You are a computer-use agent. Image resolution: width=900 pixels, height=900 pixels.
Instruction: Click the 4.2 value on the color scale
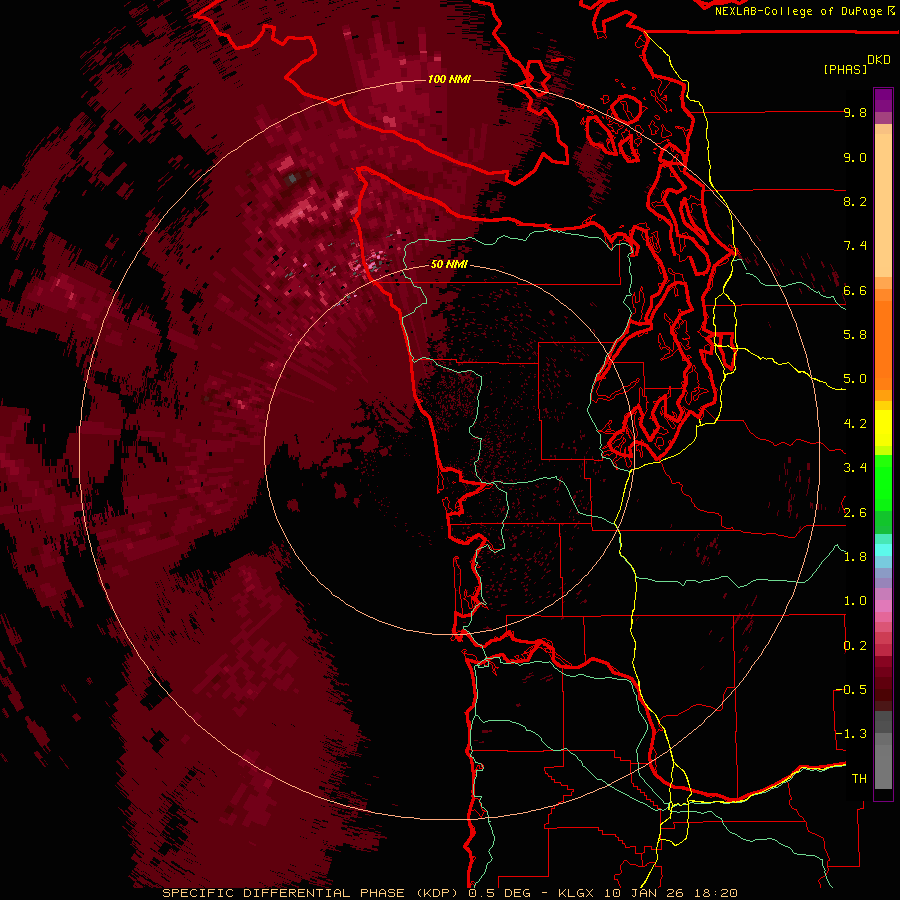point(855,424)
